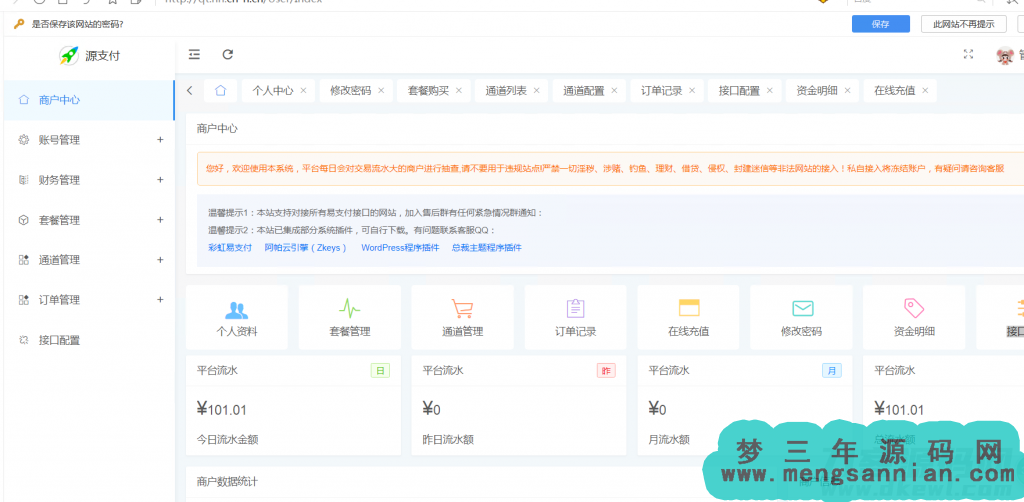The height and width of the screenshot is (502, 1024).
Task: Close the 修改密码 tab
Action: click(x=381, y=91)
